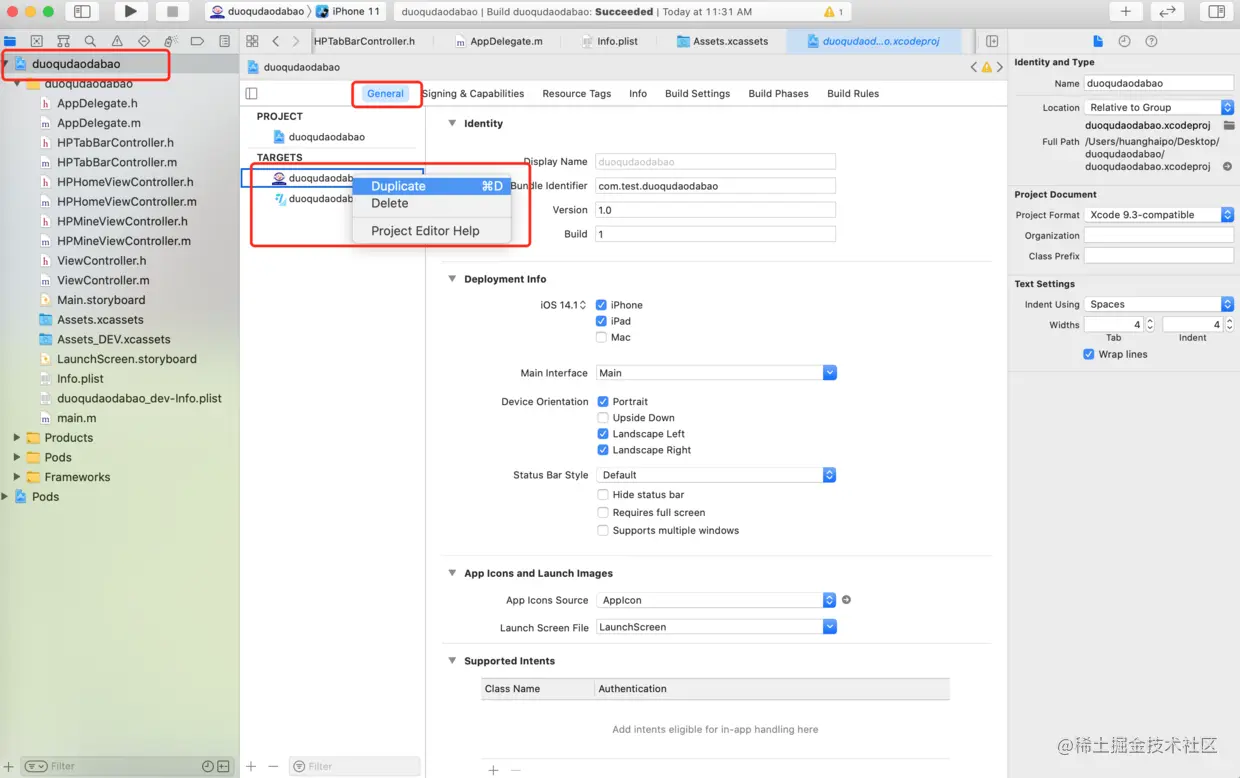Open the App Icons Source dropdown
The height and width of the screenshot is (778, 1240).
point(716,600)
